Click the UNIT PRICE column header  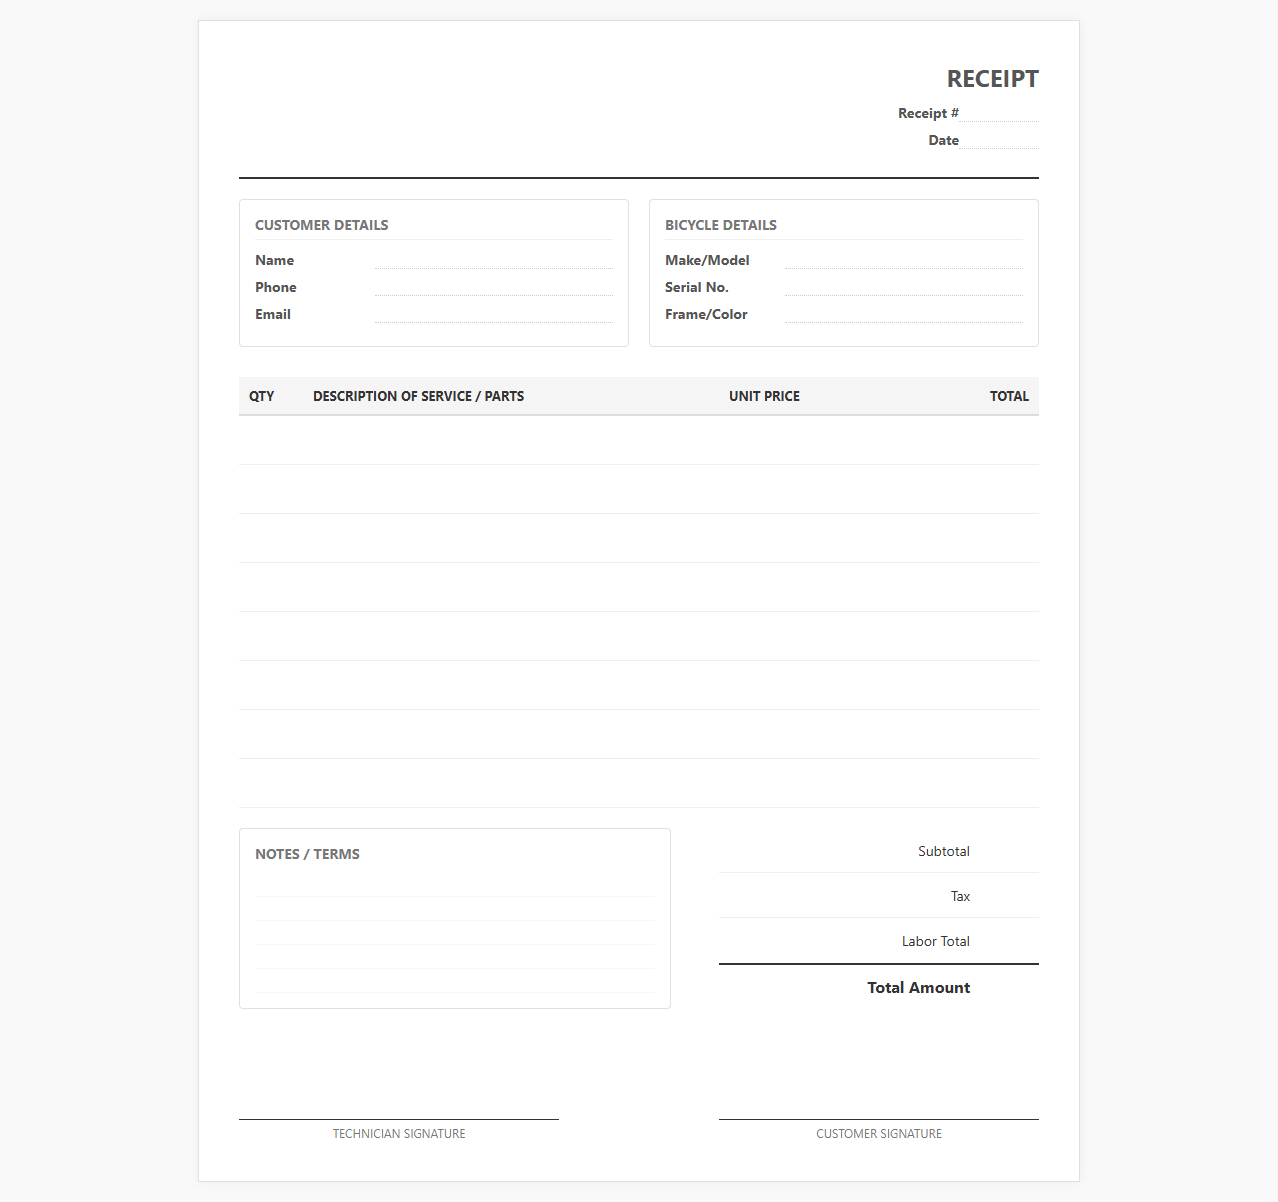click(764, 396)
